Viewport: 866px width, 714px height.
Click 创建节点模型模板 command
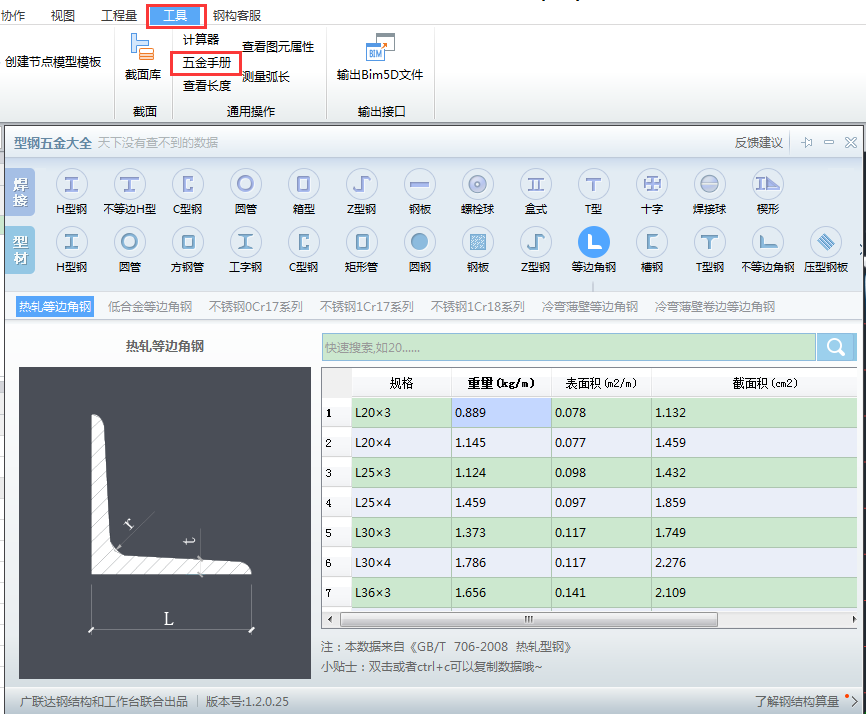(x=53, y=62)
